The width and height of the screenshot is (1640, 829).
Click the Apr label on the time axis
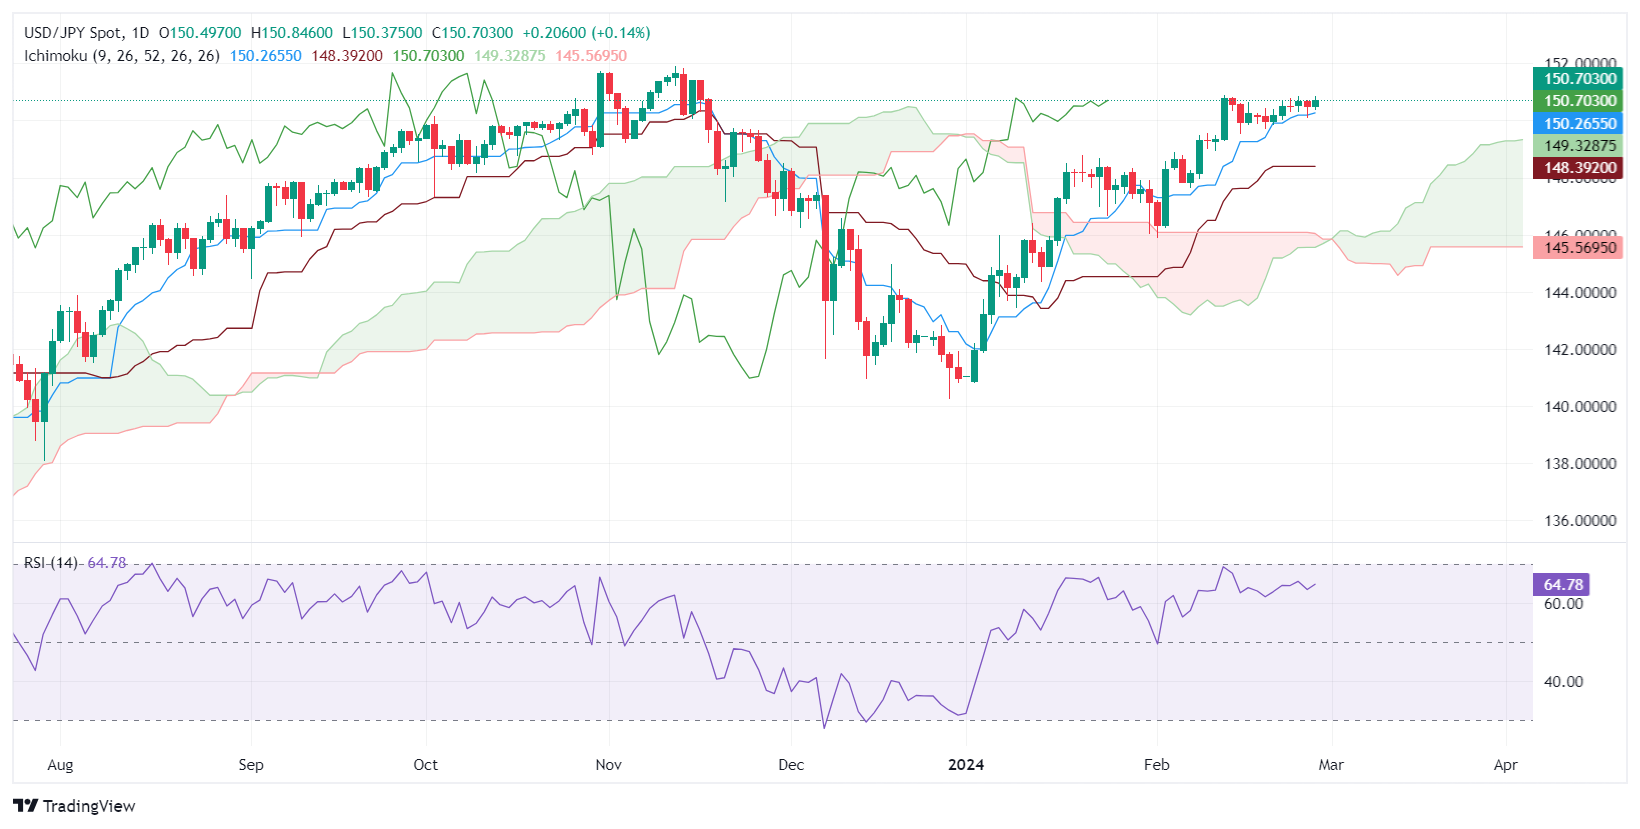coord(1505,765)
